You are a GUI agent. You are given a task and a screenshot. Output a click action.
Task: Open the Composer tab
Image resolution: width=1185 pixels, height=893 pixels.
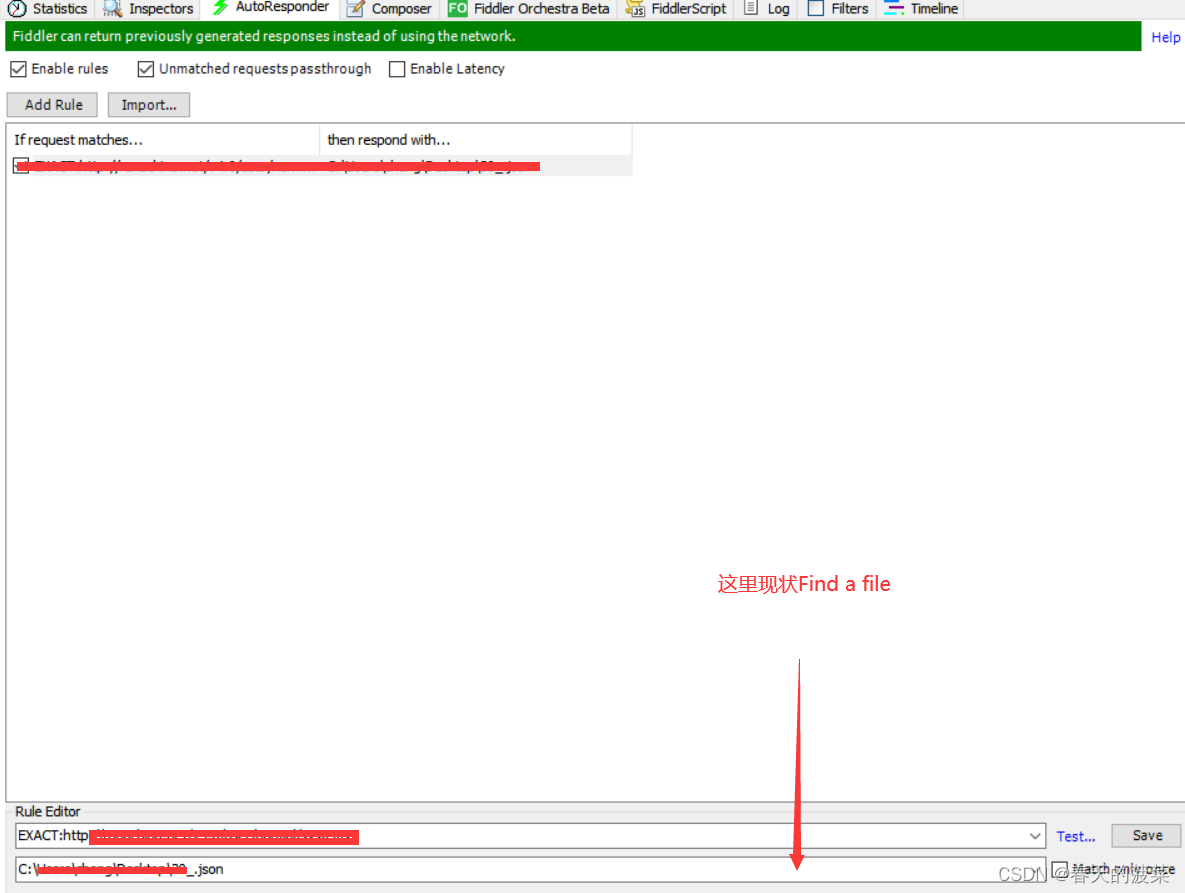click(390, 9)
